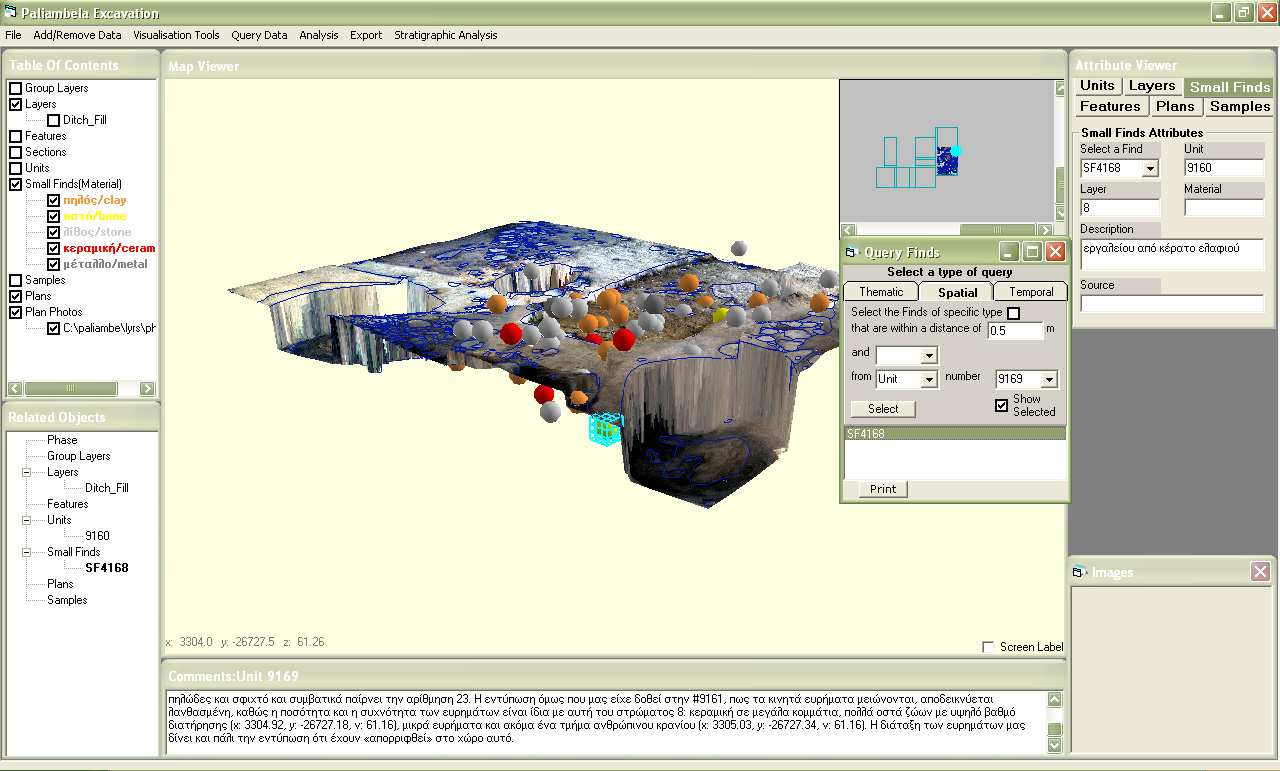Select Phase in Related Objects tree
This screenshot has height=771, width=1280.
[62, 440]
